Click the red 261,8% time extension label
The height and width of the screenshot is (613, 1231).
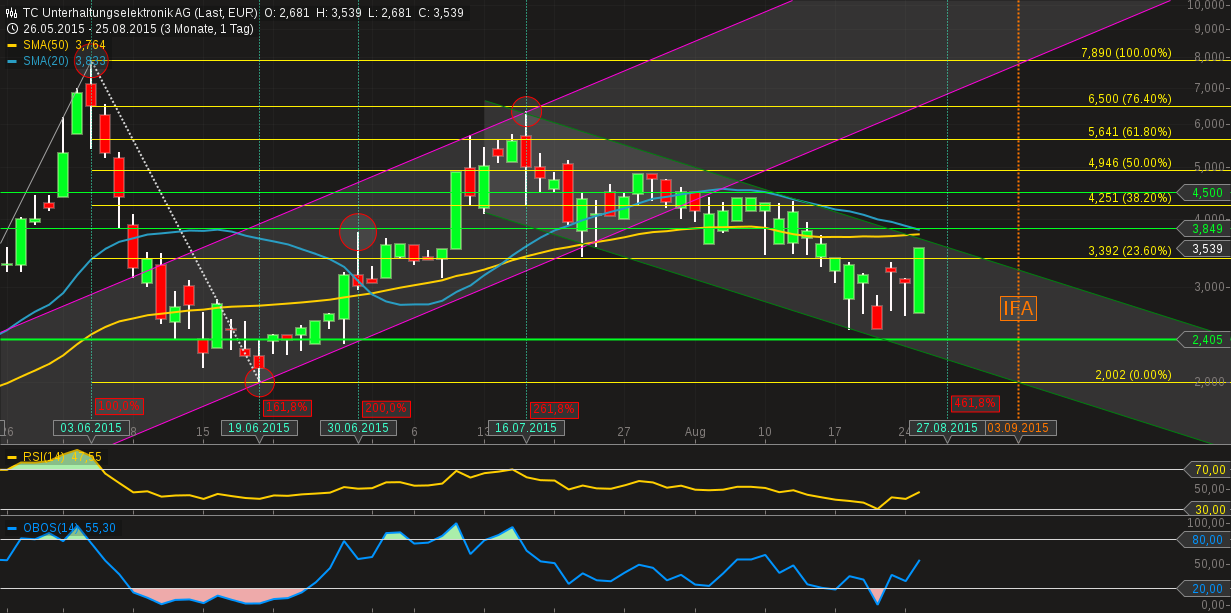pyautogui.click(x=553, y=408)
